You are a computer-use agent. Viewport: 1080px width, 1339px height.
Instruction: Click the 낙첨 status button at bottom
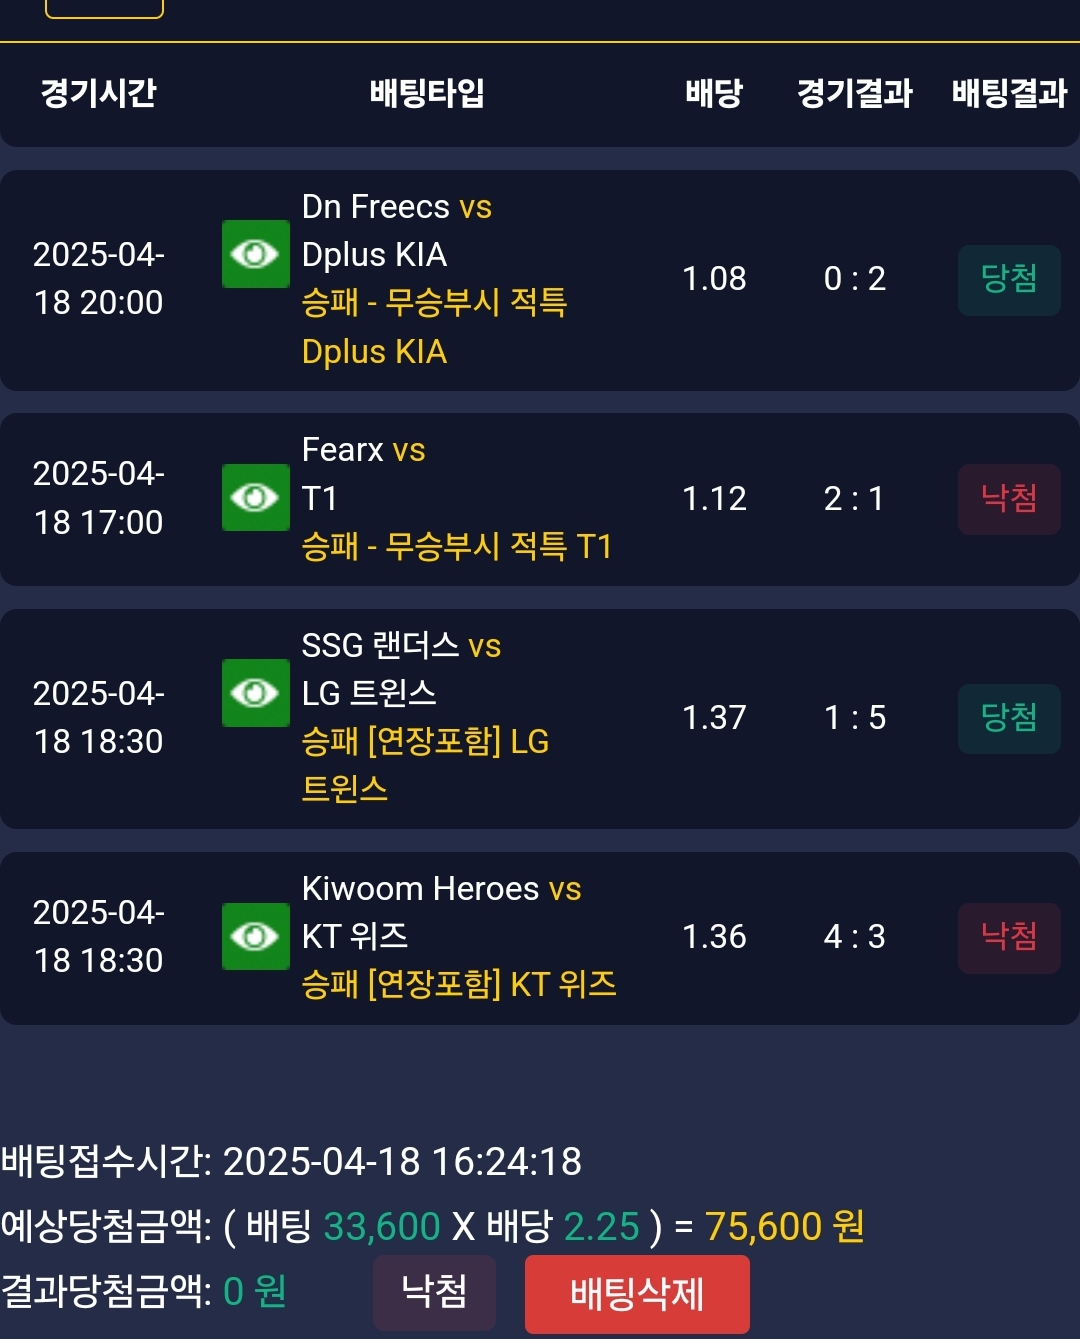434,1292
